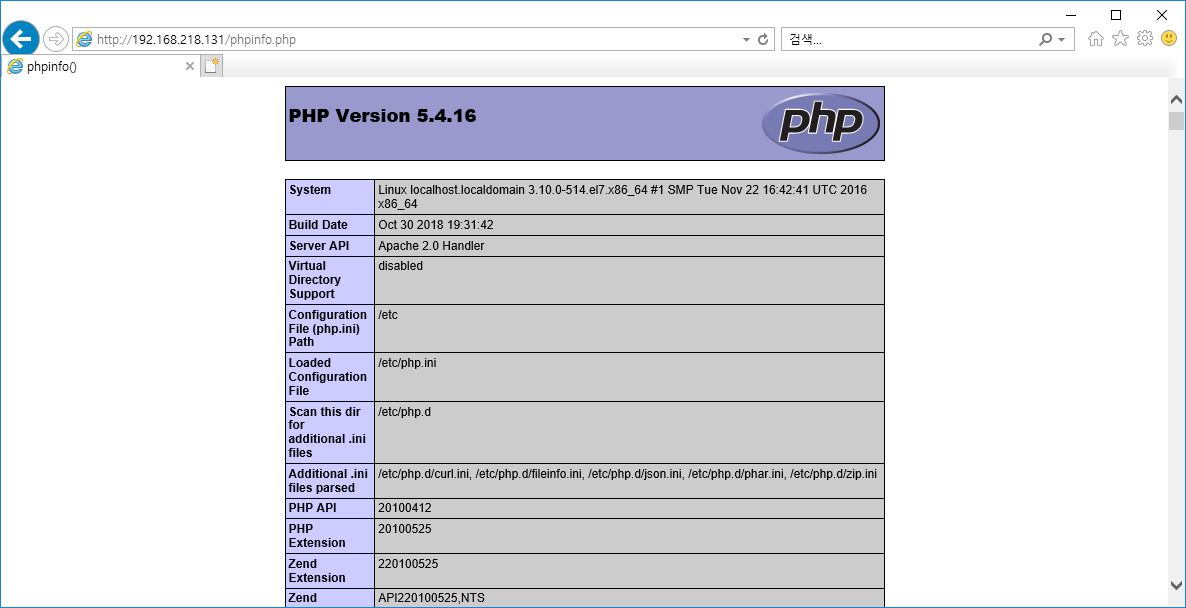The height and width of the screenshot is (608, 1186).
Task: Click Apache 2.0 Handler value
Action: tap(431, 246)
